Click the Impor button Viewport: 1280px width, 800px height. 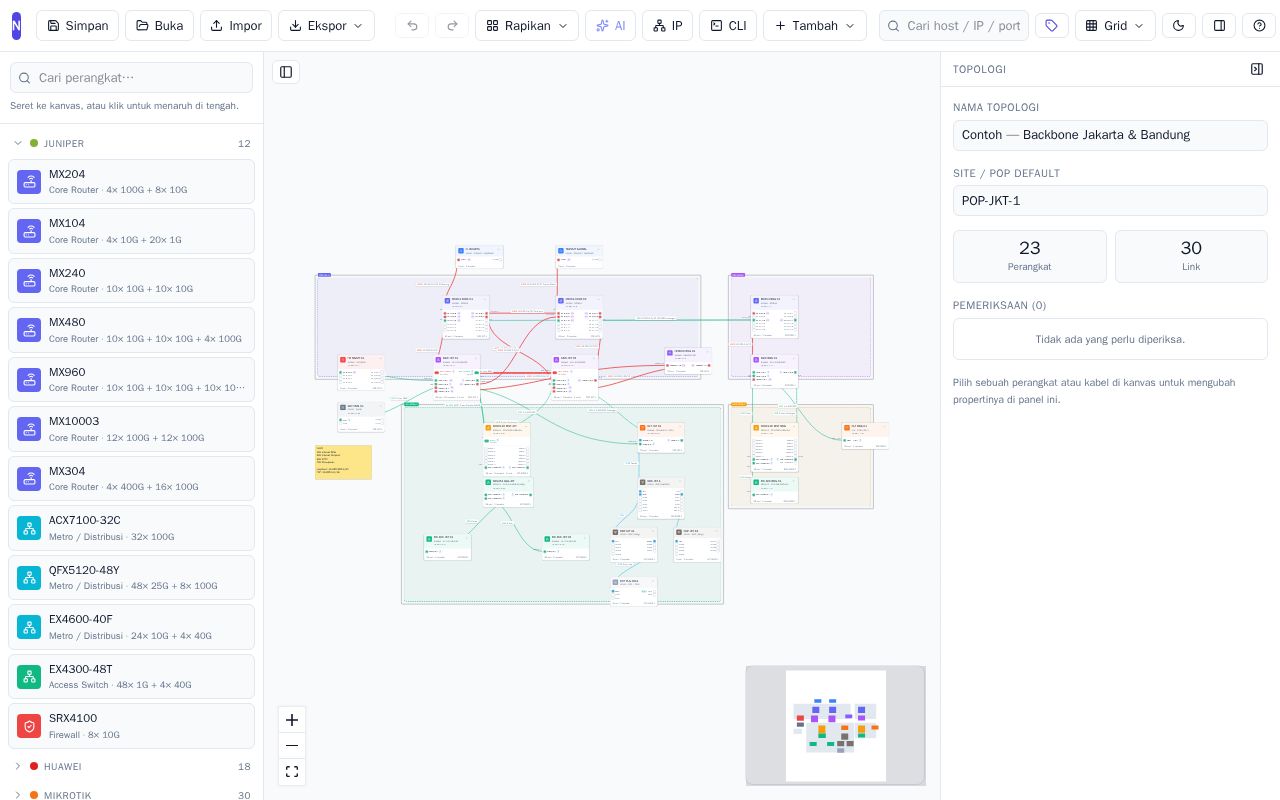coord(236,26)
